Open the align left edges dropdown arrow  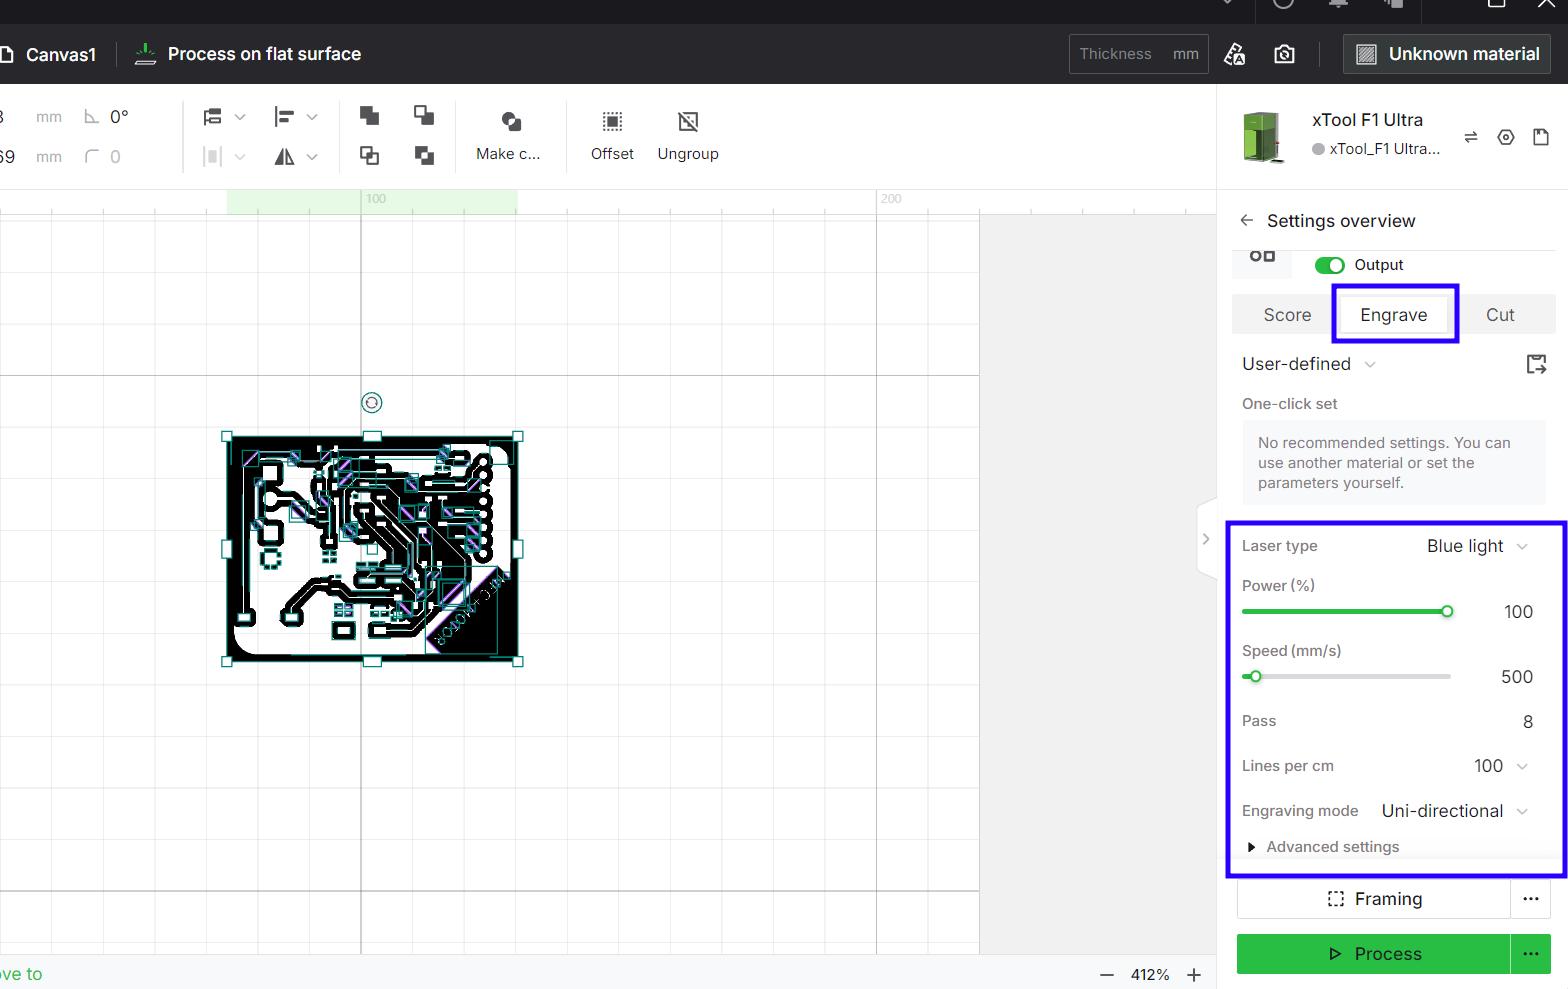[x=312, y=117]
